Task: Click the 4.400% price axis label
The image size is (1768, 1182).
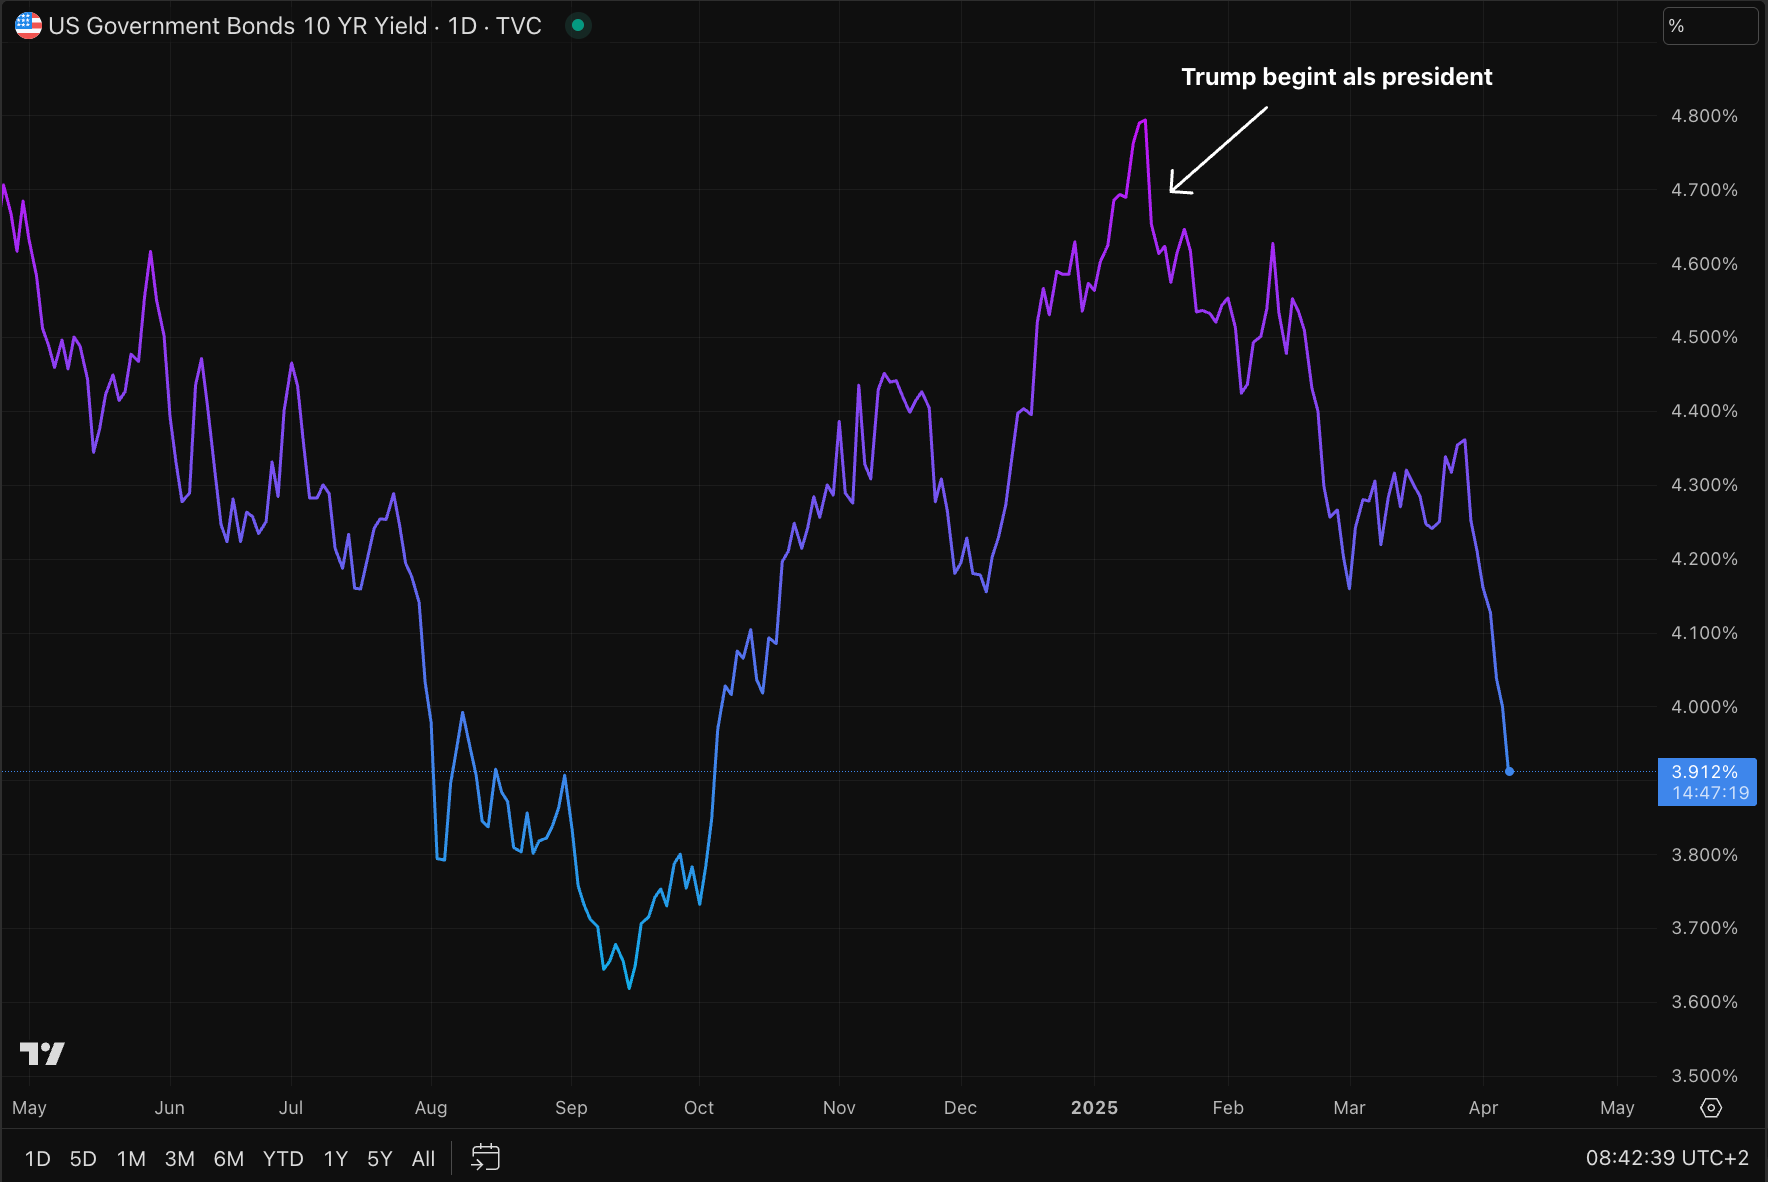Action: (1704, 411)
